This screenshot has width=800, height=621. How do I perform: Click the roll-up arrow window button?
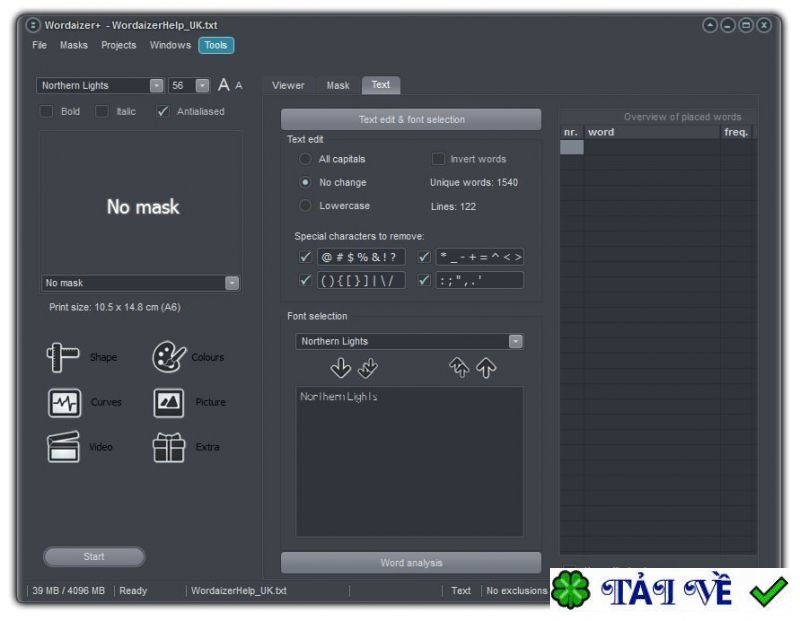pos(710,25)
